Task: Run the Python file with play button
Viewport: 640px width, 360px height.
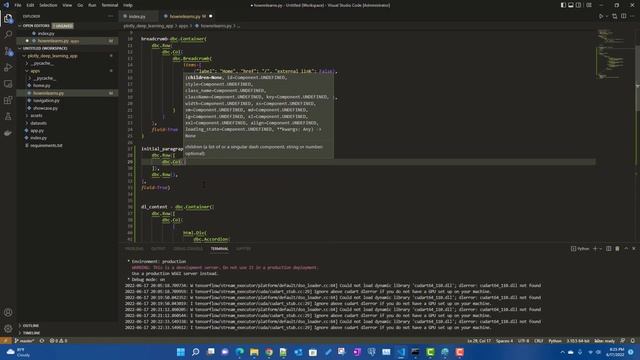Action: [x=601, y=16]
